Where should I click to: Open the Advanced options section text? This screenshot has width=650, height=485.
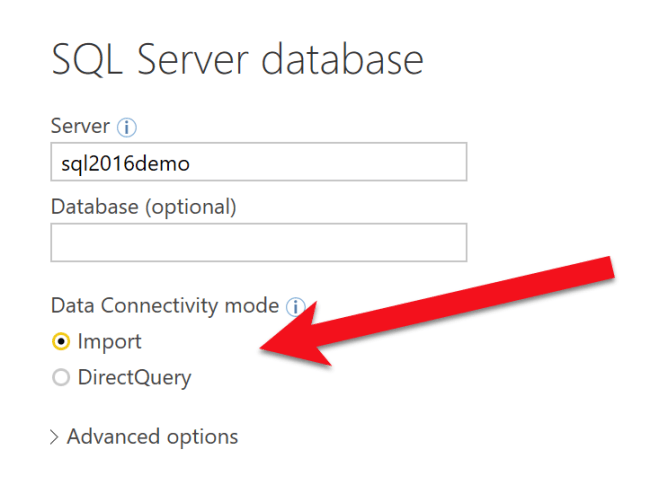tap(152, 437)
